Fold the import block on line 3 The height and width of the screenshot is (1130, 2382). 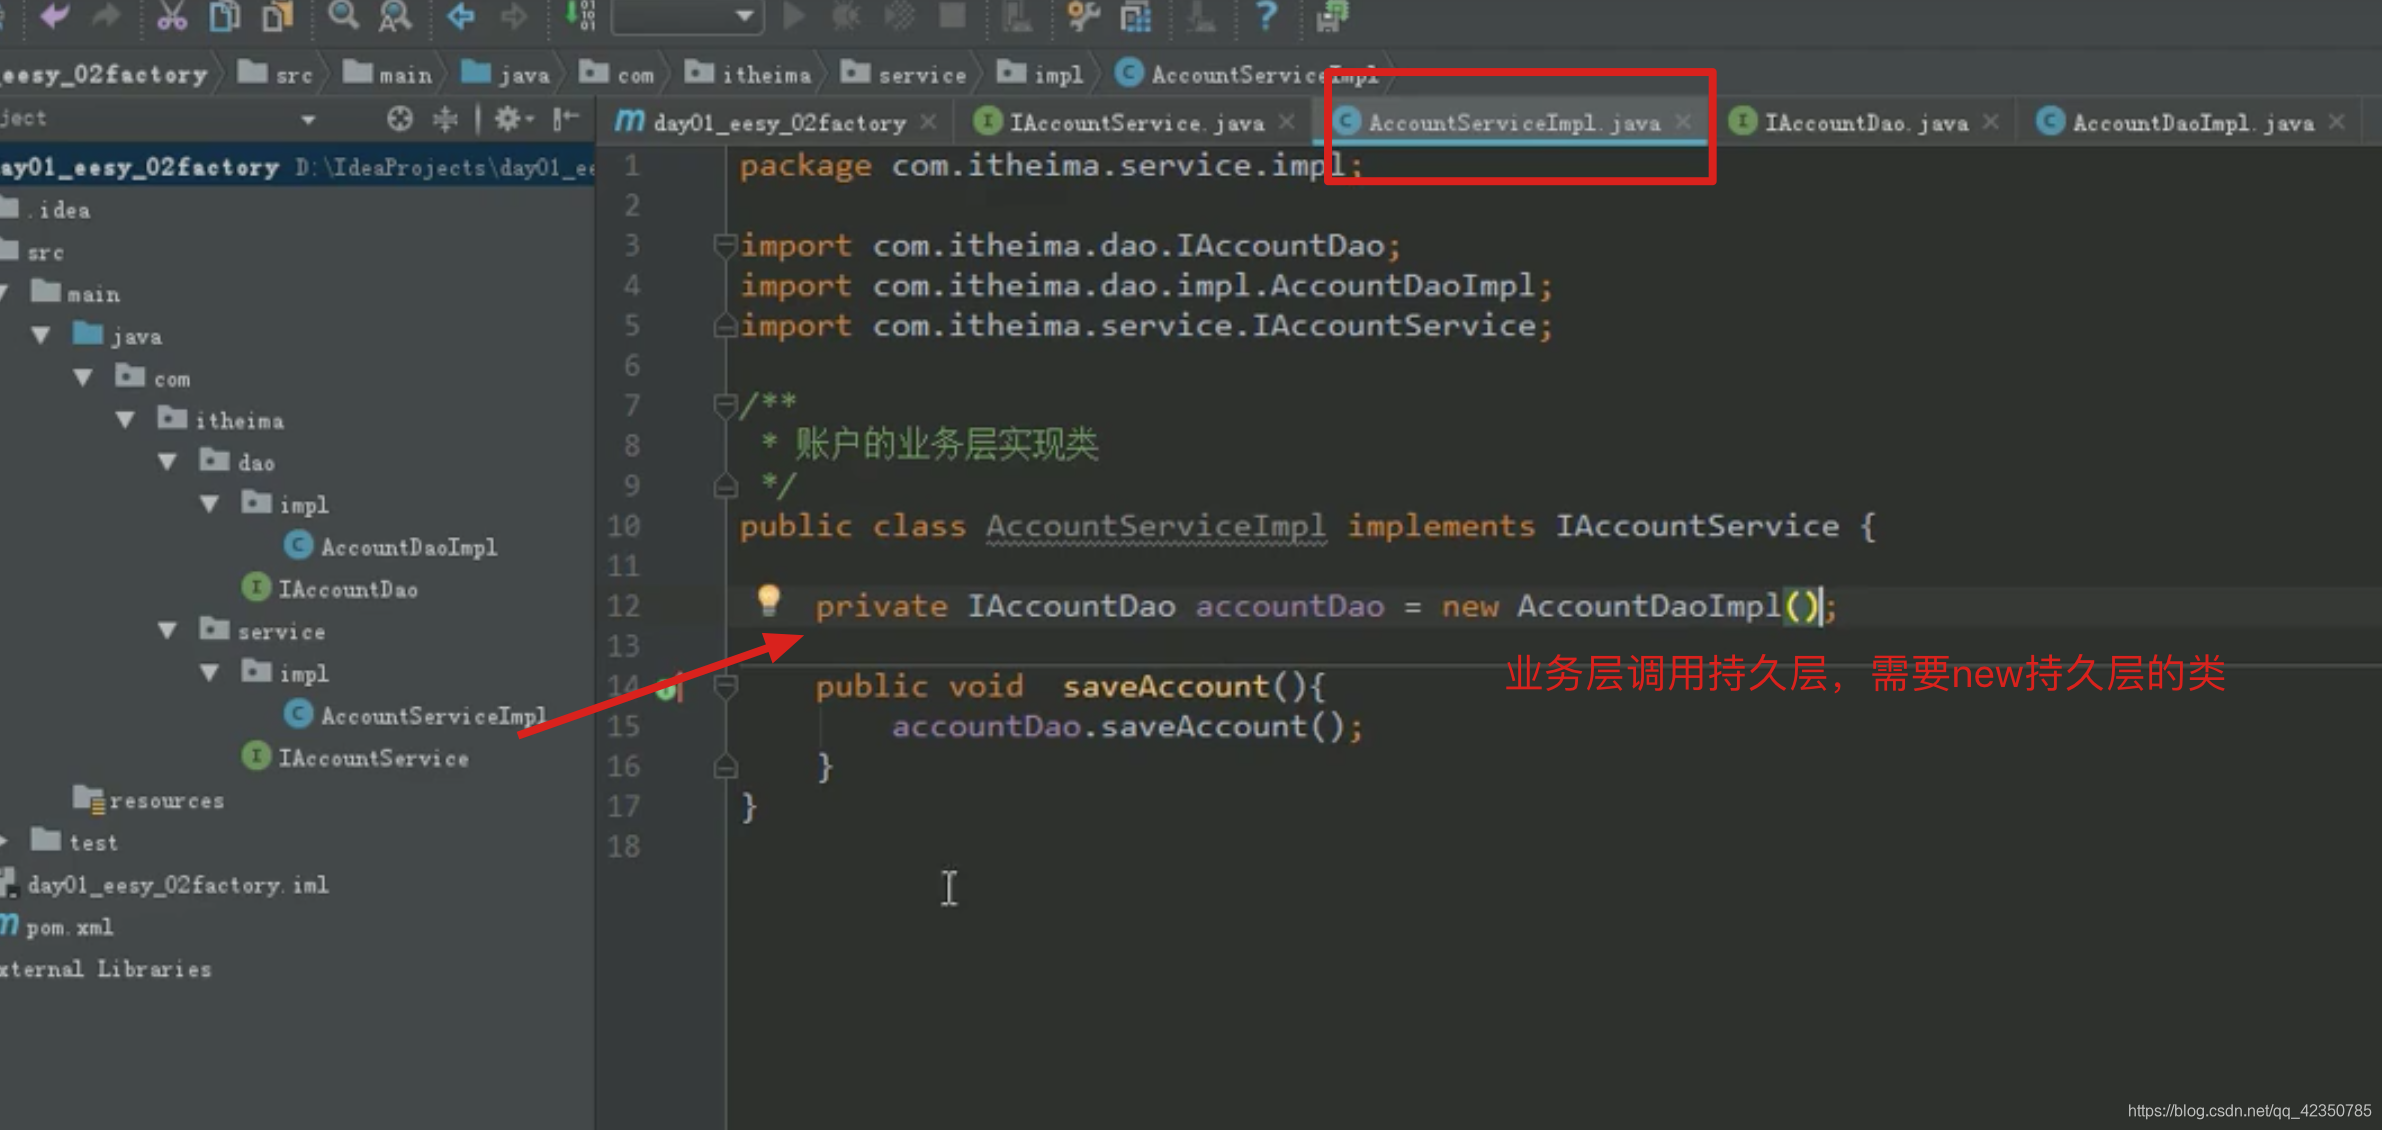point(725,244)
